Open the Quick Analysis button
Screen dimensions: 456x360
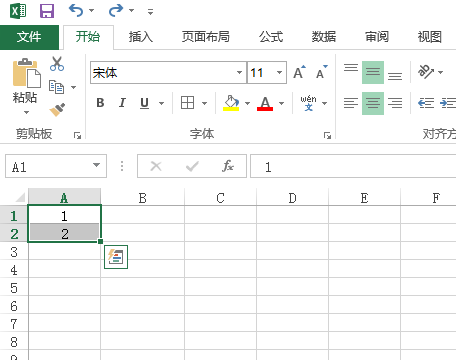coord(116,257)
